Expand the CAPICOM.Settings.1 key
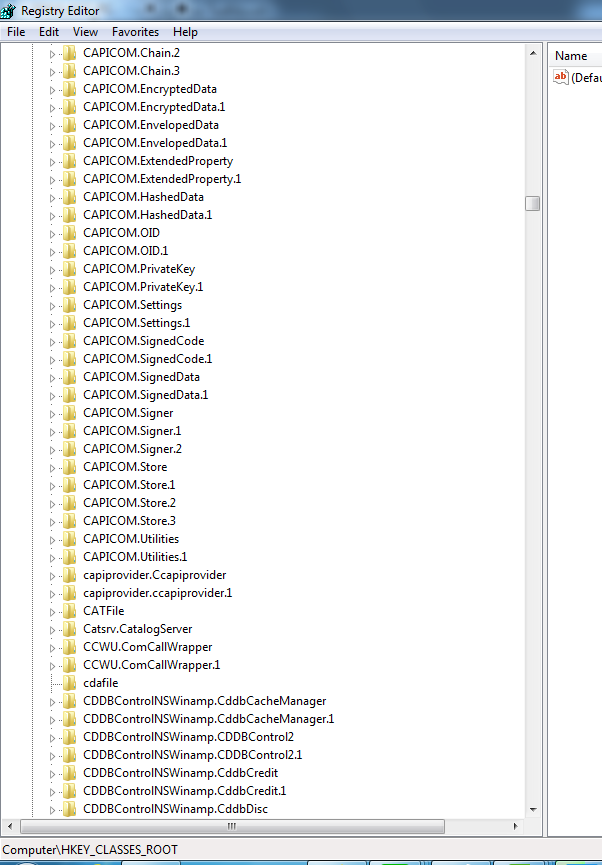The width and height of the screenshot is (602, 865). (x=52, y=324)
